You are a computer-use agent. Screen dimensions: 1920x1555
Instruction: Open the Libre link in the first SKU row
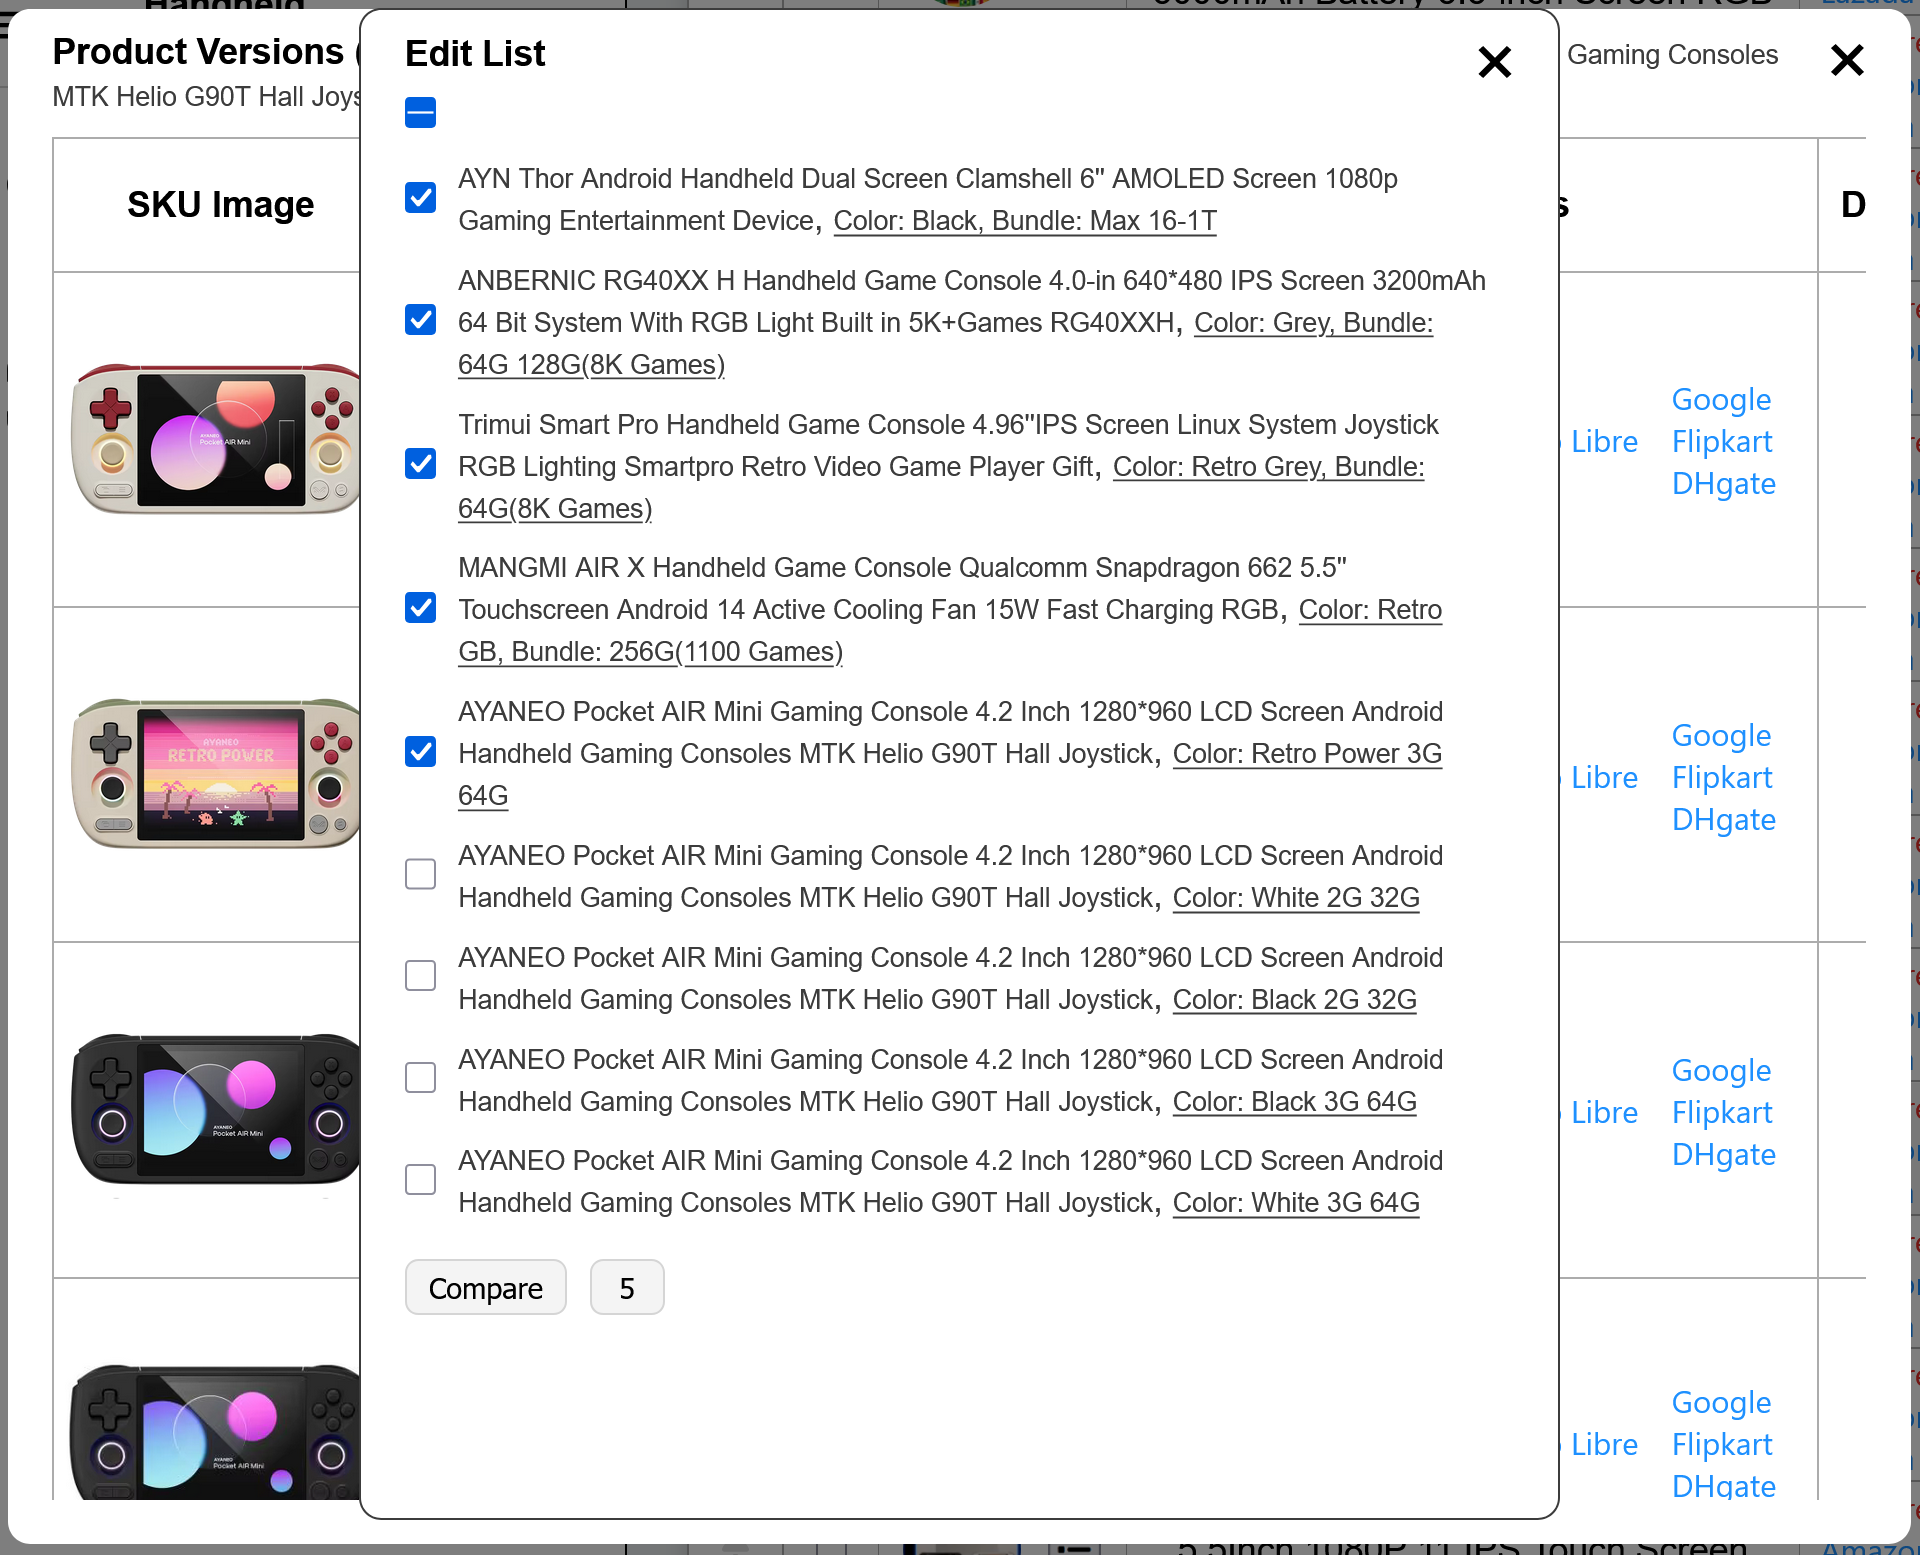point(1604,441)
